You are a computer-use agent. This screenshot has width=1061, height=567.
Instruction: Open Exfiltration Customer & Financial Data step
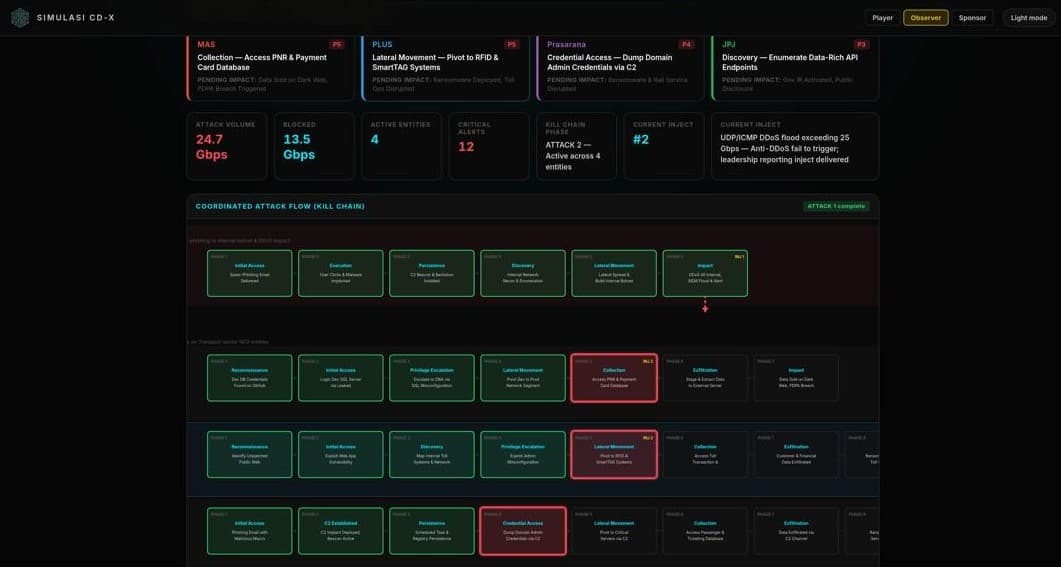(796, 455)
